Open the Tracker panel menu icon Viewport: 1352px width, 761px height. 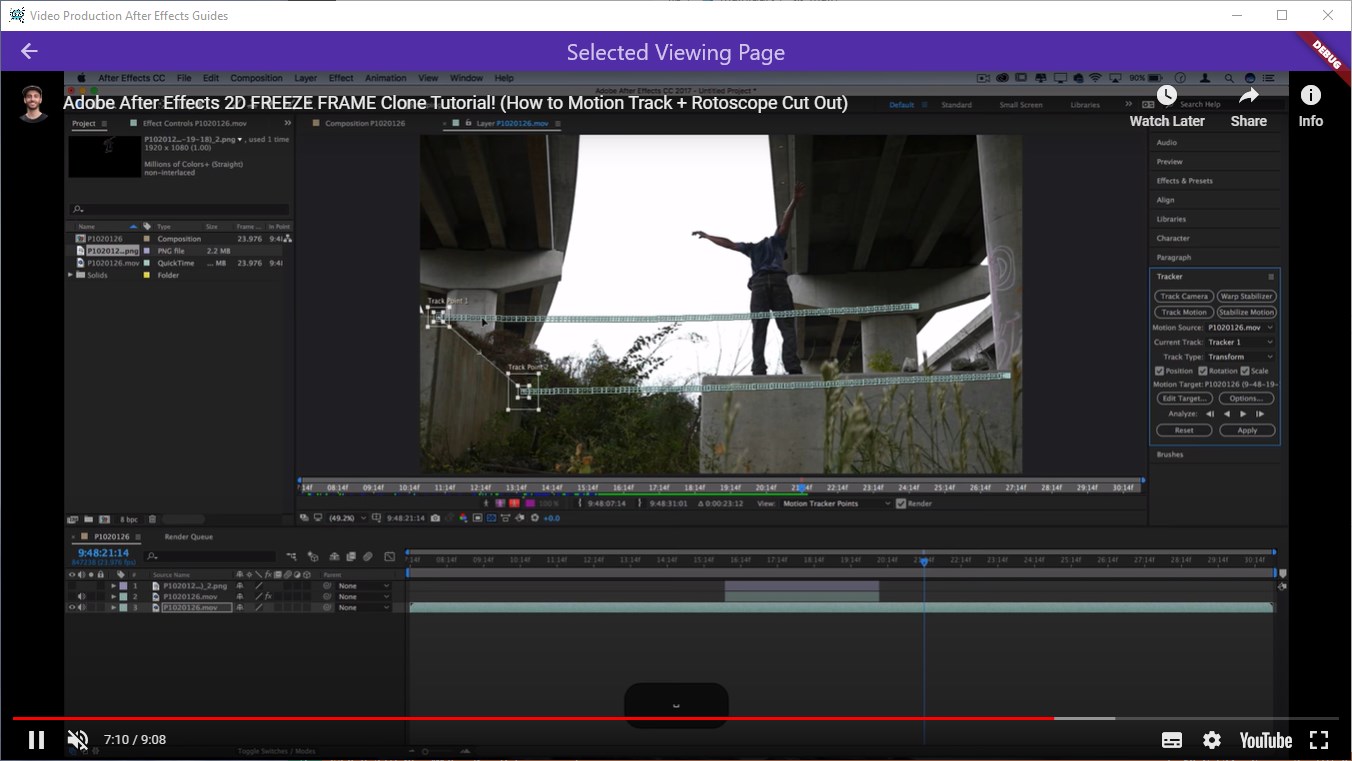click(x=1271, y=277)
